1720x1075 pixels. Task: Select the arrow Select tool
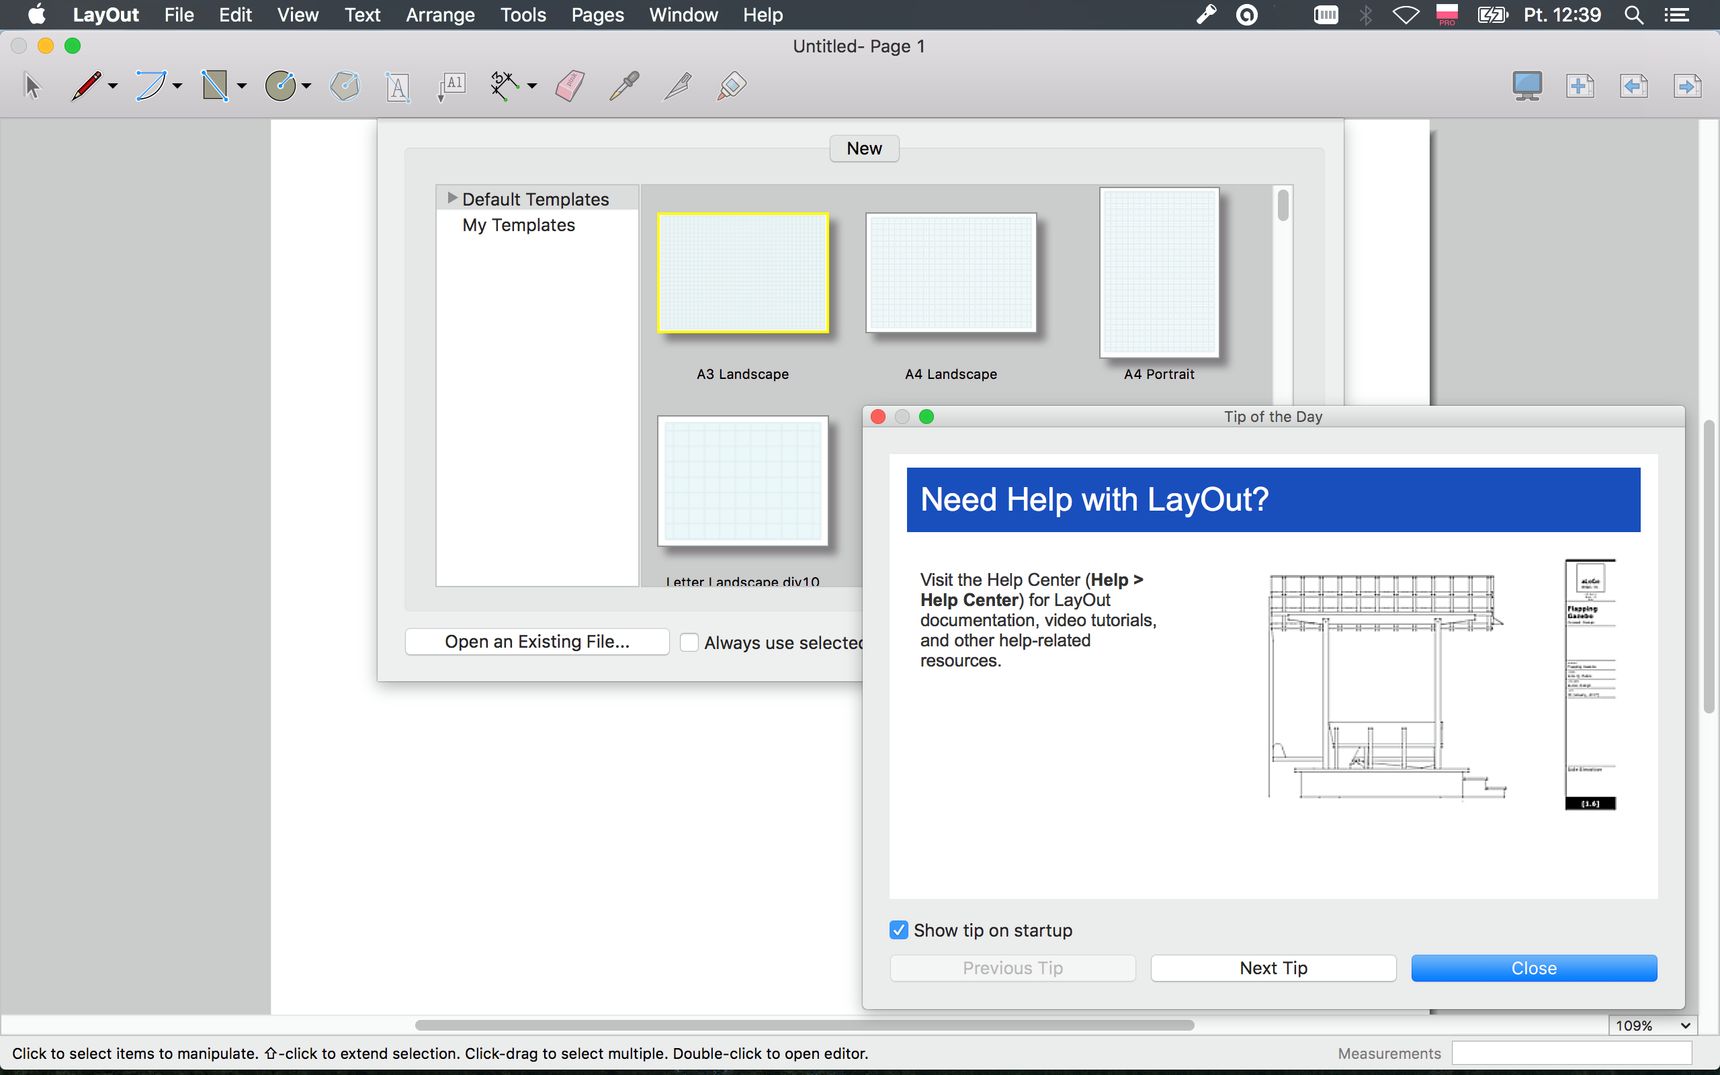[x=32, y=86]
